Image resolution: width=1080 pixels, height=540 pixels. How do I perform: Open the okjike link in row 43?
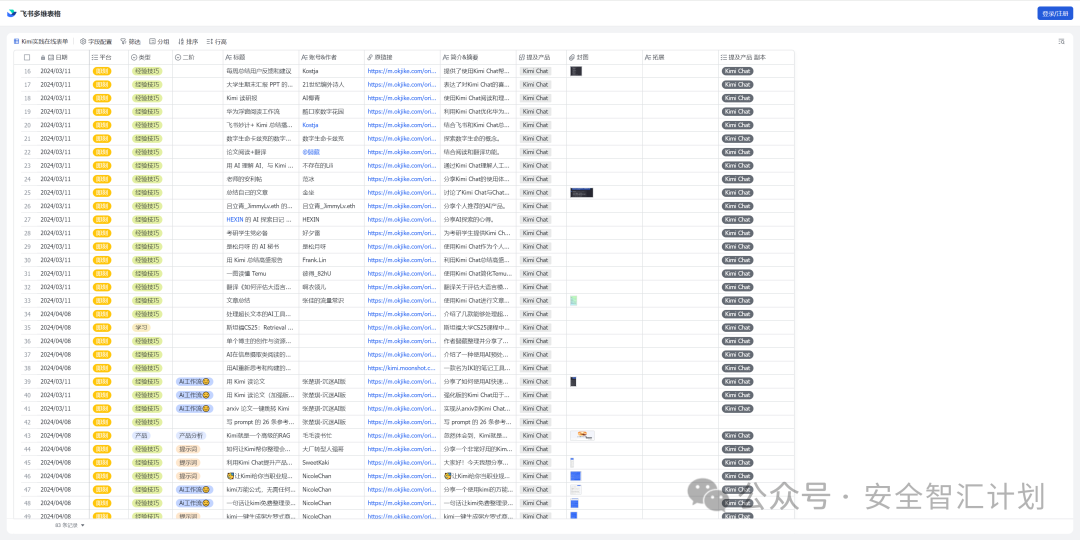(402, 435)
